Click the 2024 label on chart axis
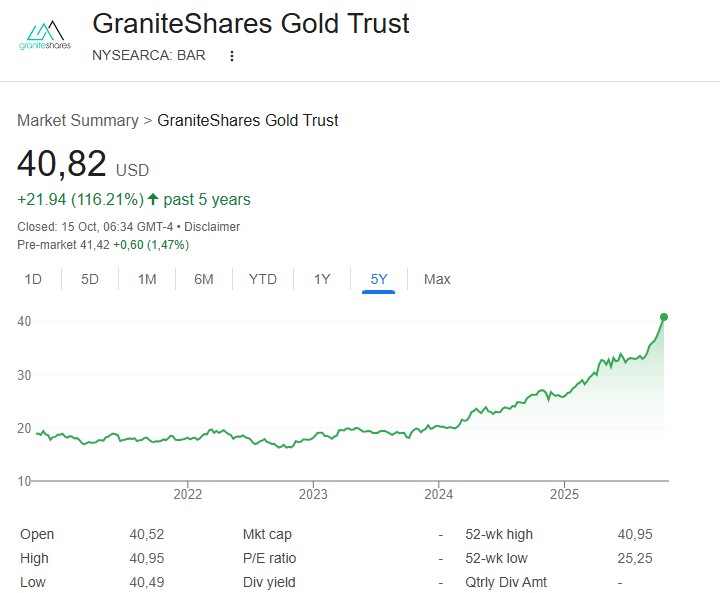The height and width of the screenshot is (593, 720). click(x=439, y=493)
